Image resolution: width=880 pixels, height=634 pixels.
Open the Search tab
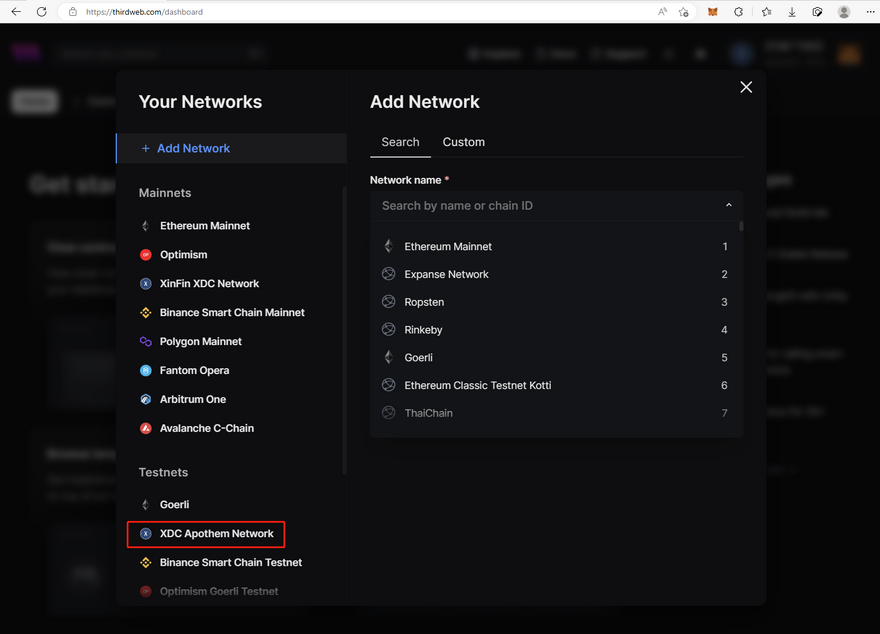[x=400, y=142]
